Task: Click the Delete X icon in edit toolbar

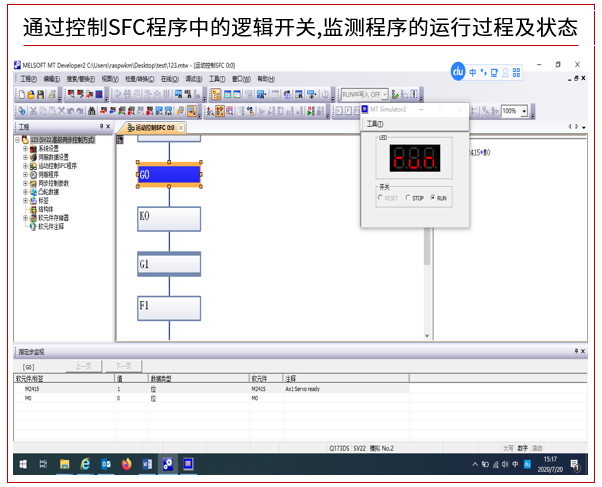Action: coord(61,111)
